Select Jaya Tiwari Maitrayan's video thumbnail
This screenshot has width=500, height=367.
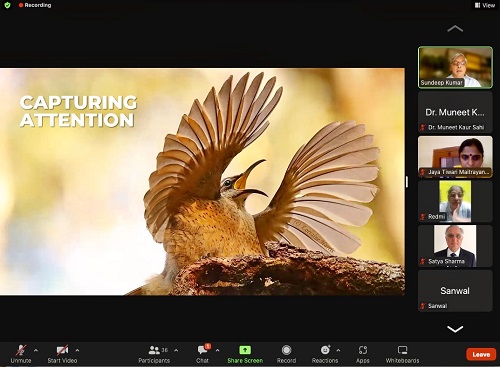[455, 157]
